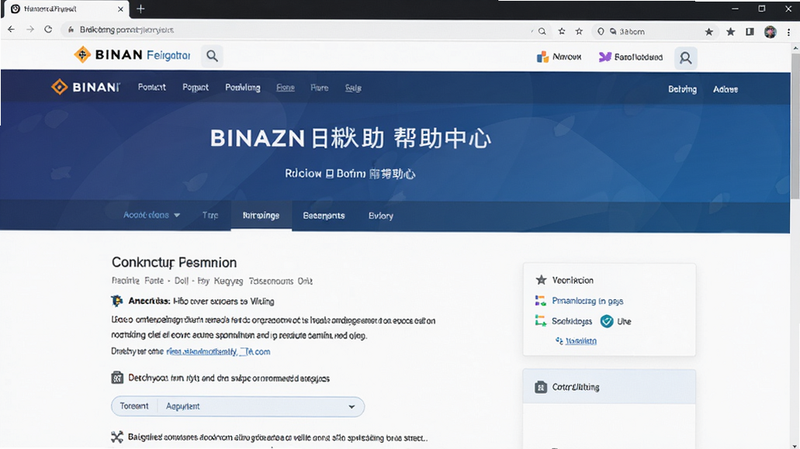Switch to the Becengnts tab
This screenshot has width=800, height=449.
tap(323, 216)
